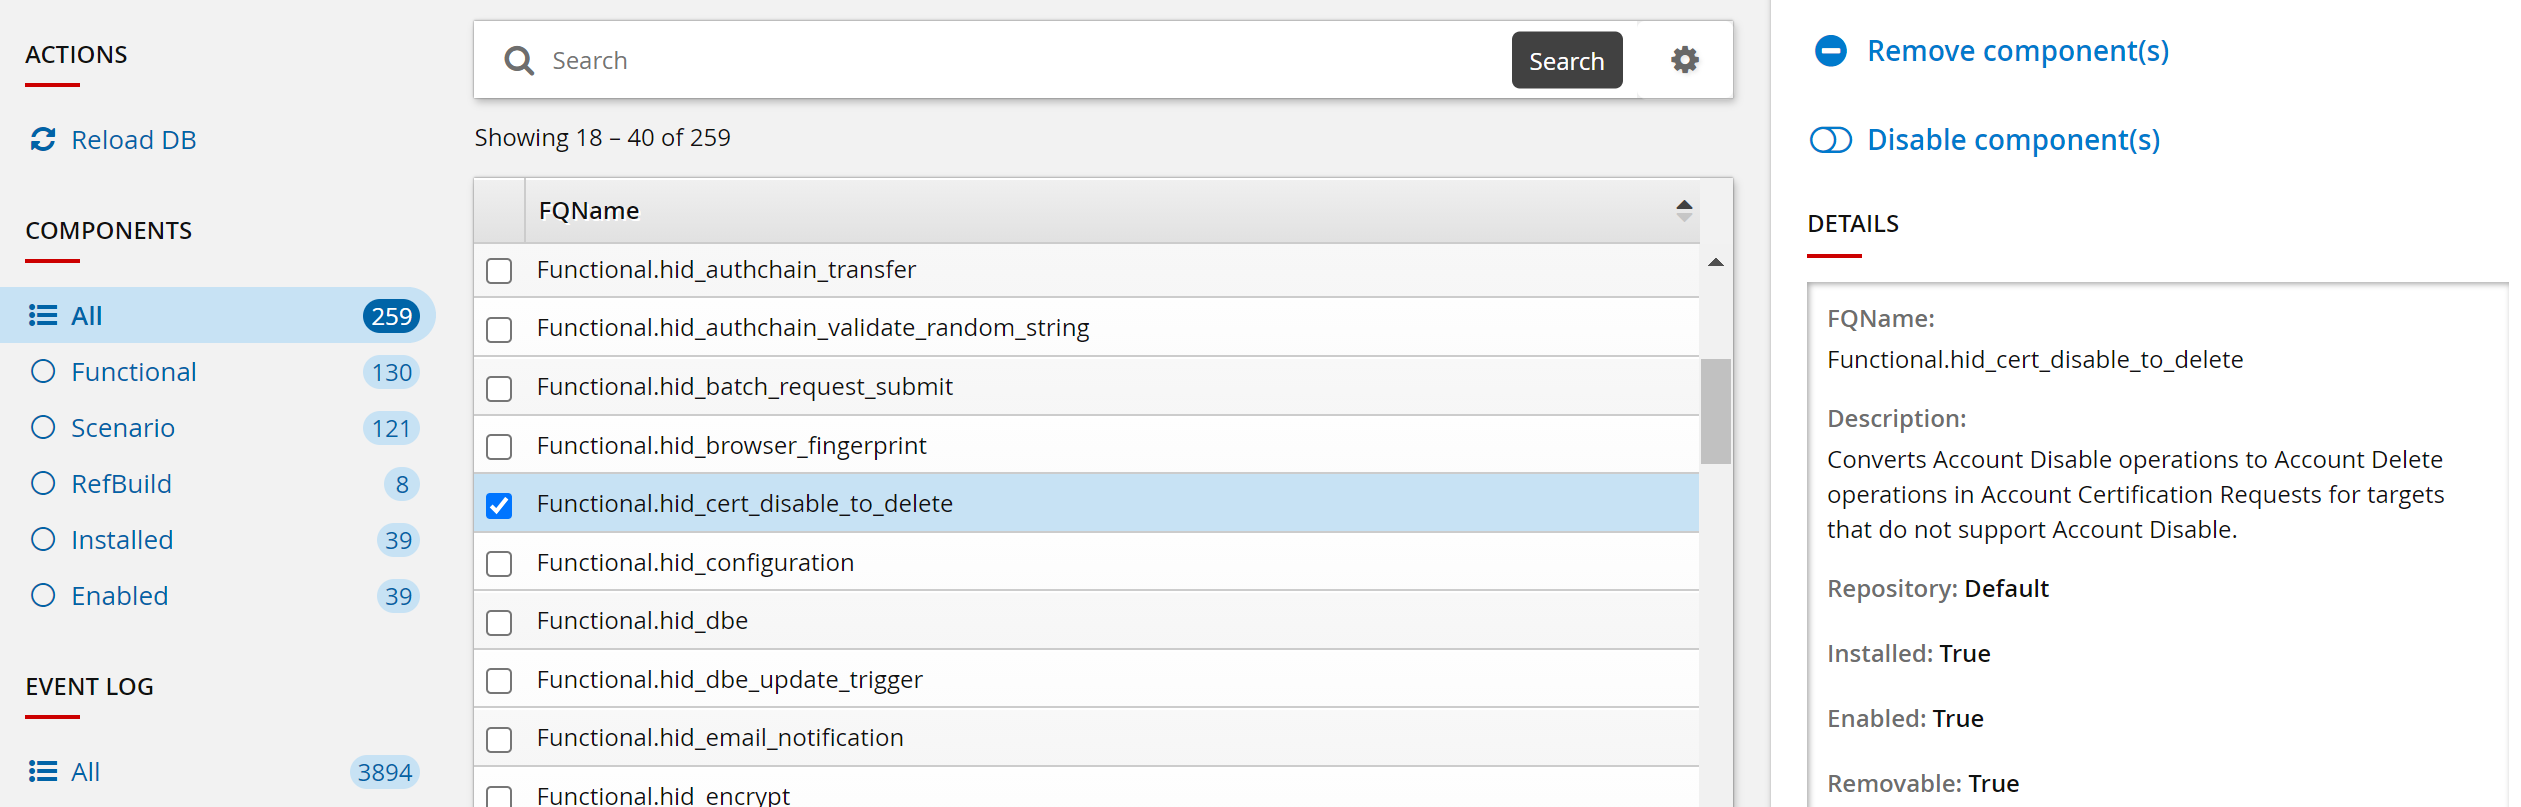2521x807 pixels.
Task: Select the Functional radio filter
Action: [x=43, y=372]
